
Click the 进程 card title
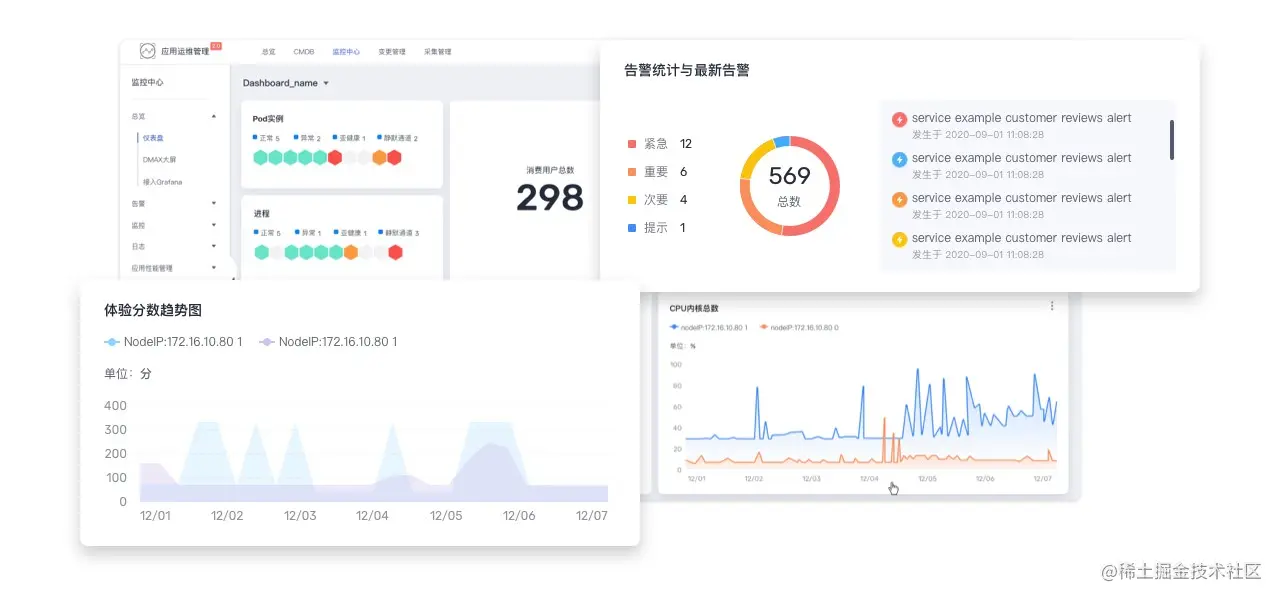pyautogui.click(x=261, y=214)
